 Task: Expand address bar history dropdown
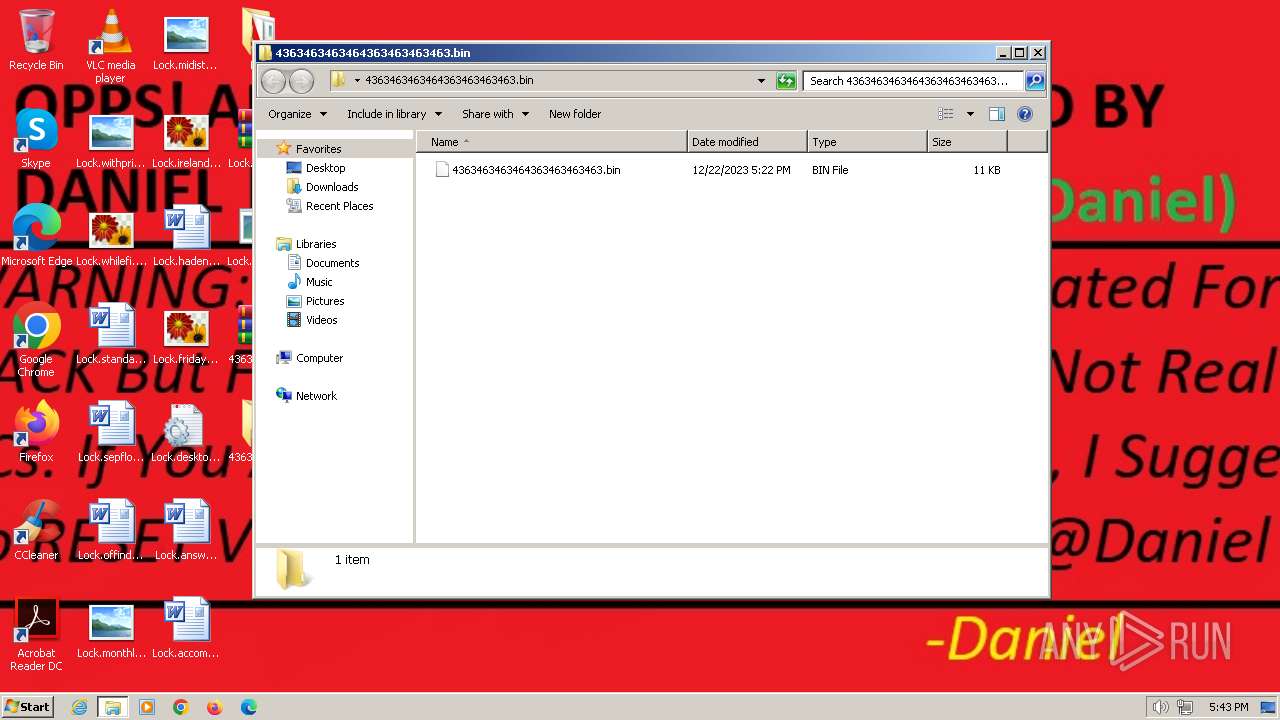pyautogui.click(x=761, y=81)
